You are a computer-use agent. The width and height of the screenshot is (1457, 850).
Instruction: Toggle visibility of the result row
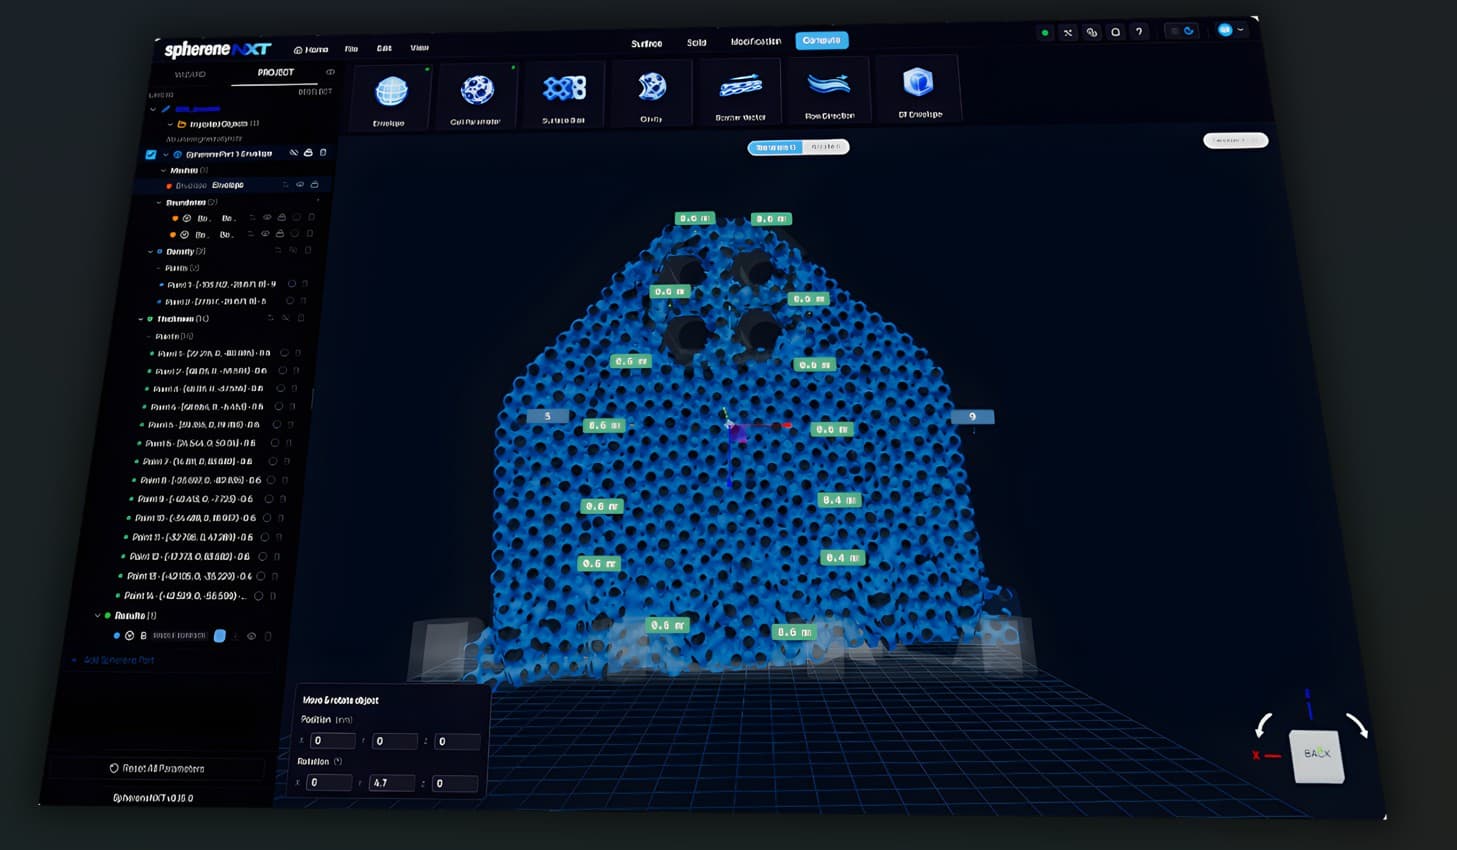(251, 636)
